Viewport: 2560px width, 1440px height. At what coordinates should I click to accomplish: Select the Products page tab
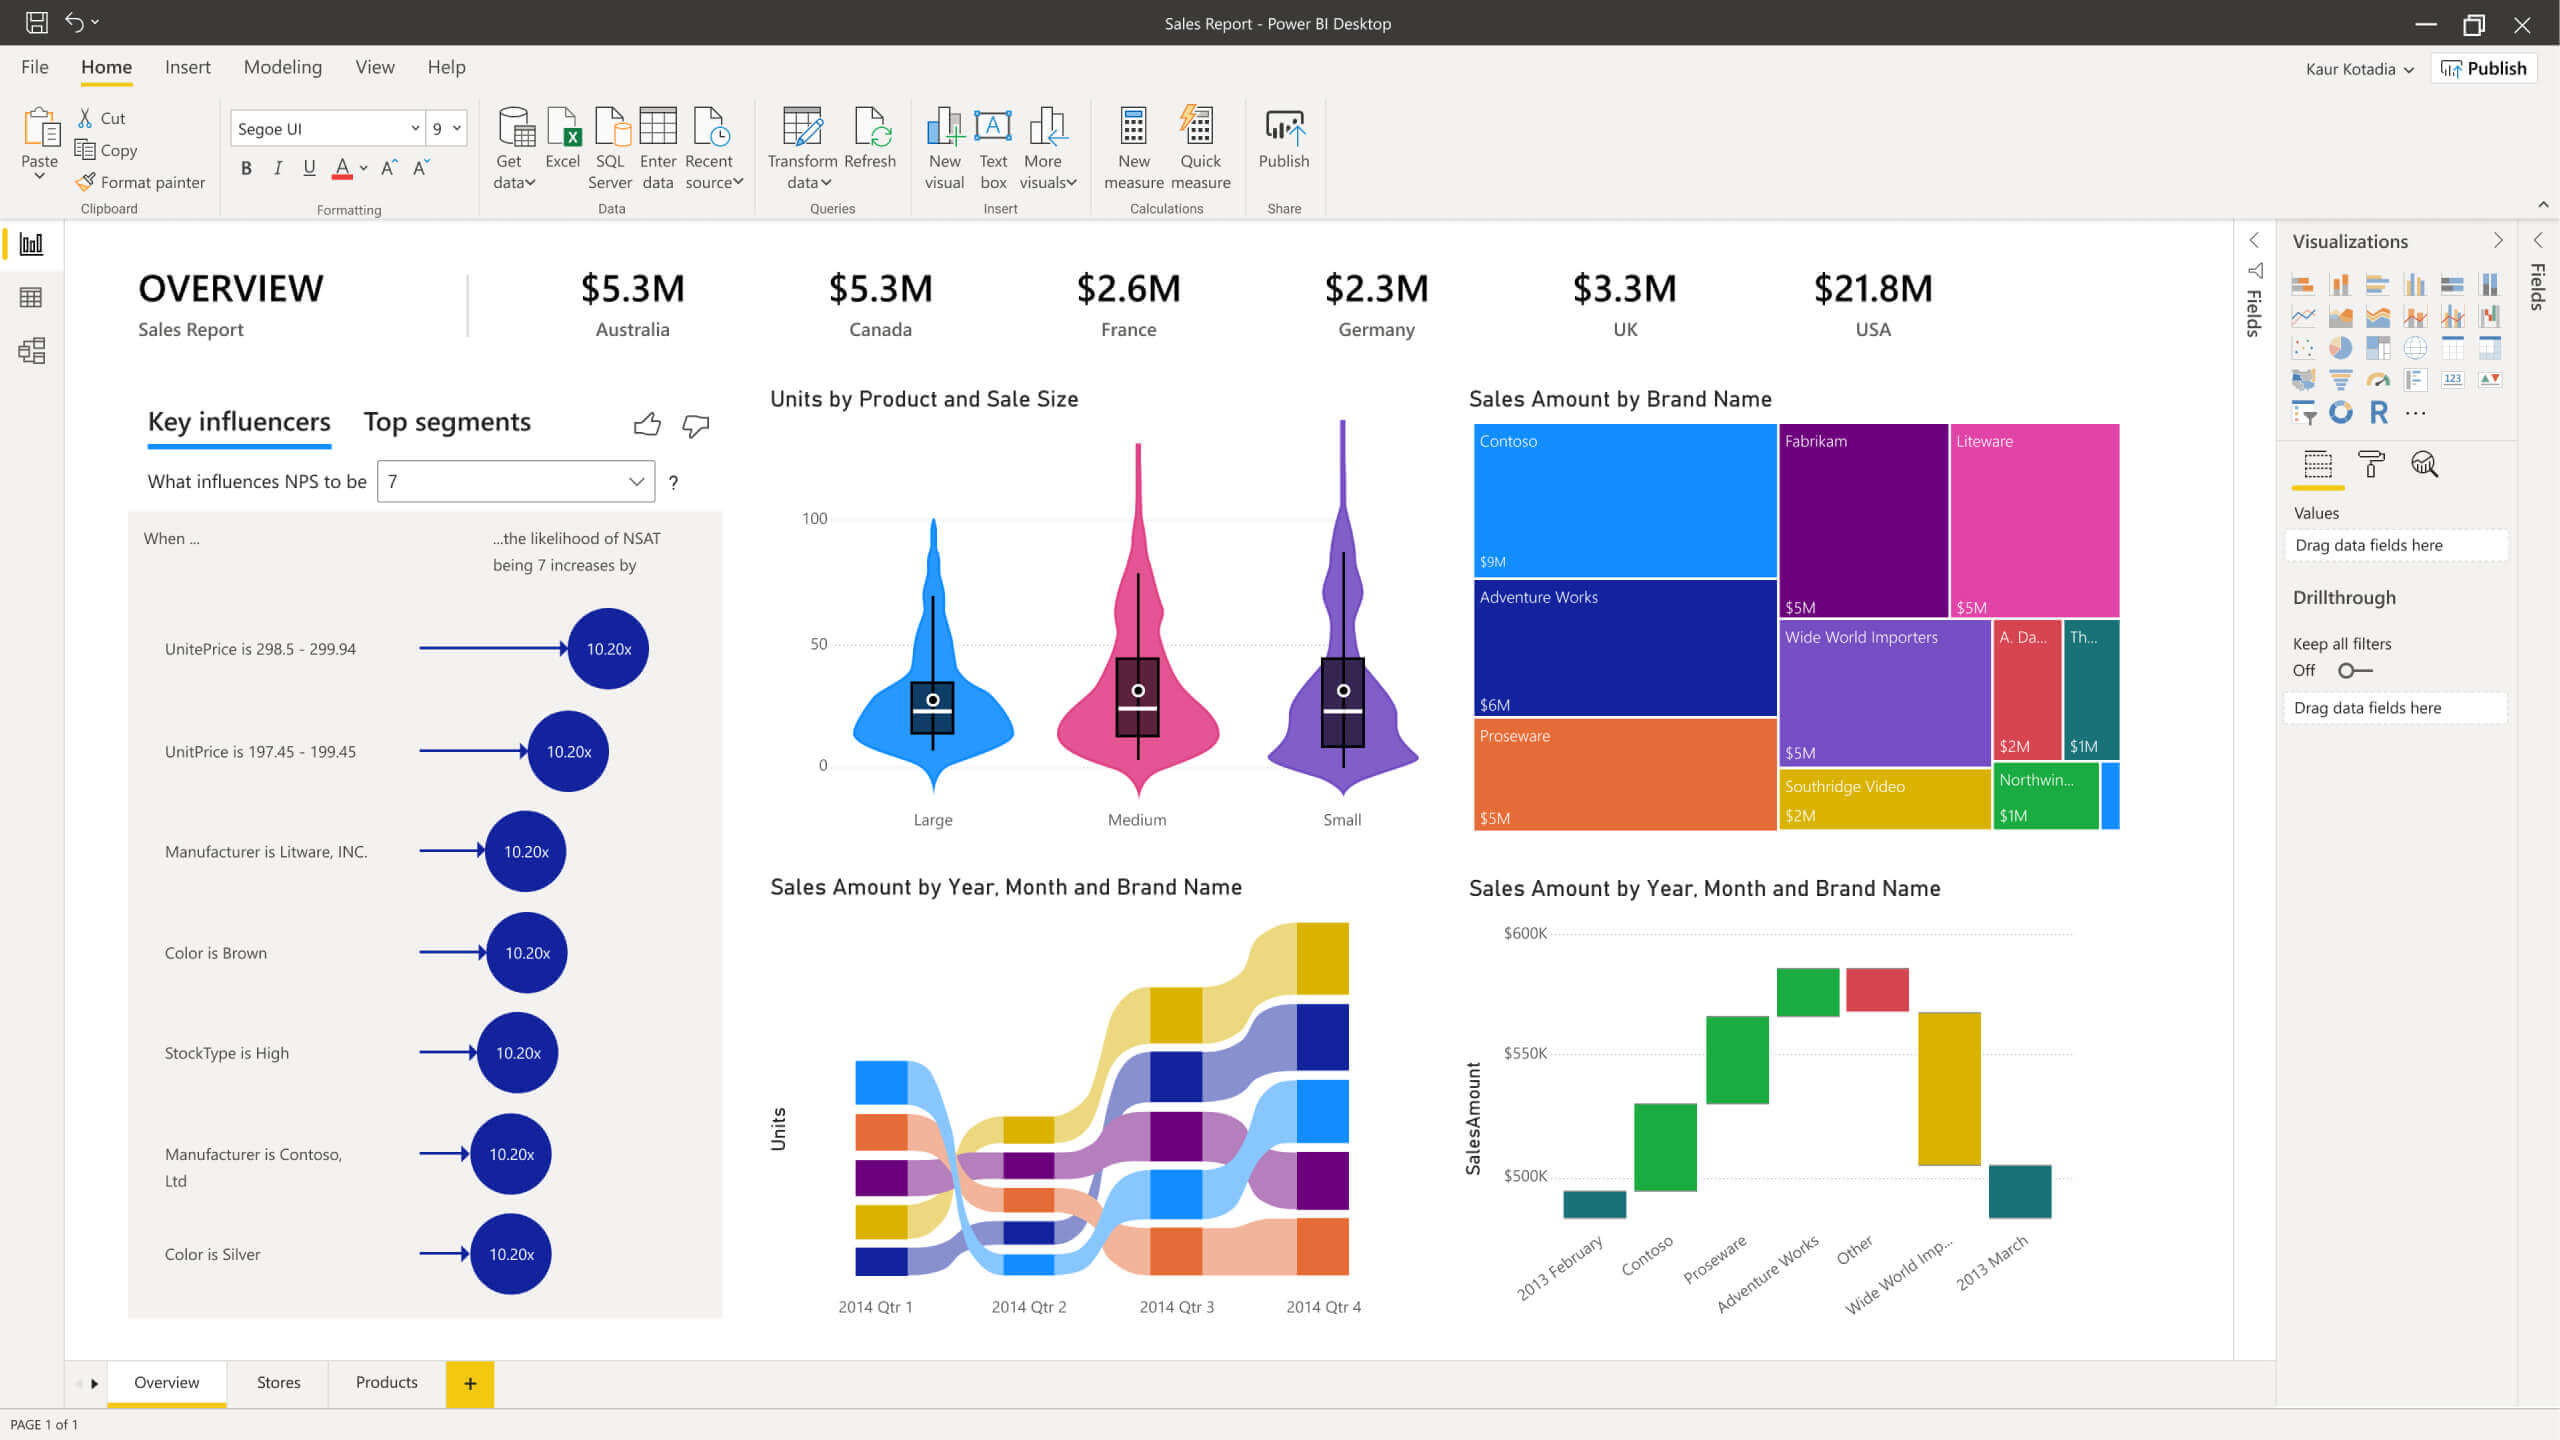point(385,1382)
